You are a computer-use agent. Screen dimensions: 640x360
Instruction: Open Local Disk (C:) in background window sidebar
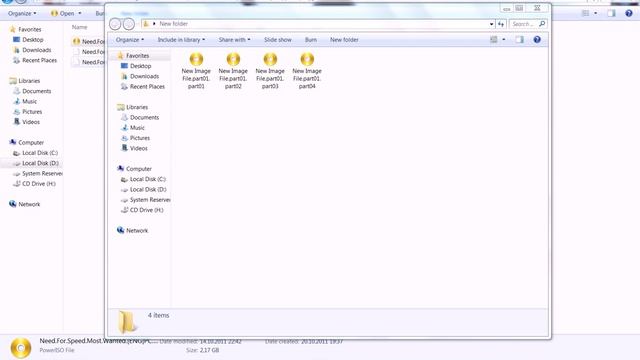pyautogui.click(x=36, y=153)
